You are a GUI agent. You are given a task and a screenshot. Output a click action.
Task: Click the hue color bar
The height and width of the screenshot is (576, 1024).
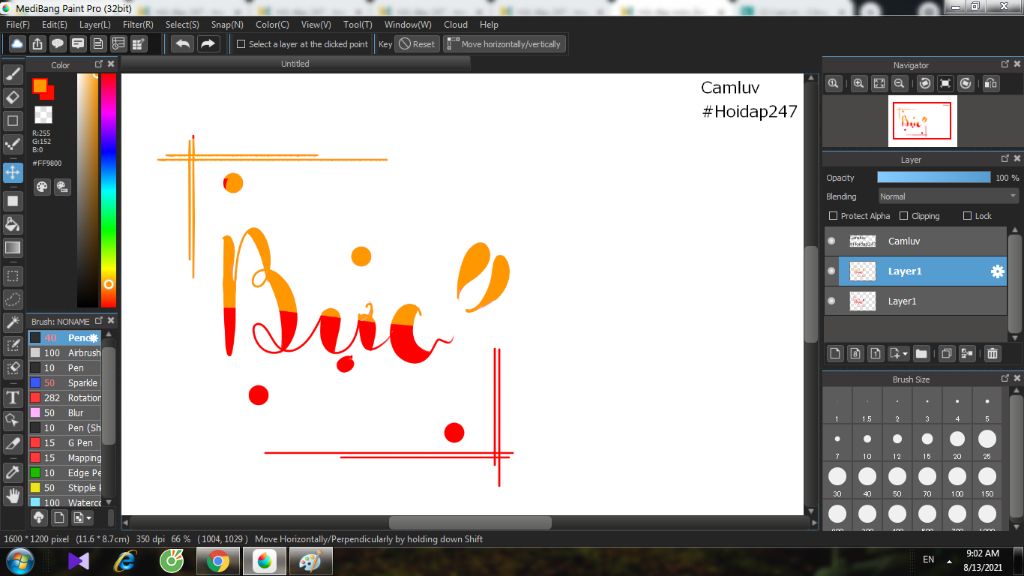(x=108, y=190)
